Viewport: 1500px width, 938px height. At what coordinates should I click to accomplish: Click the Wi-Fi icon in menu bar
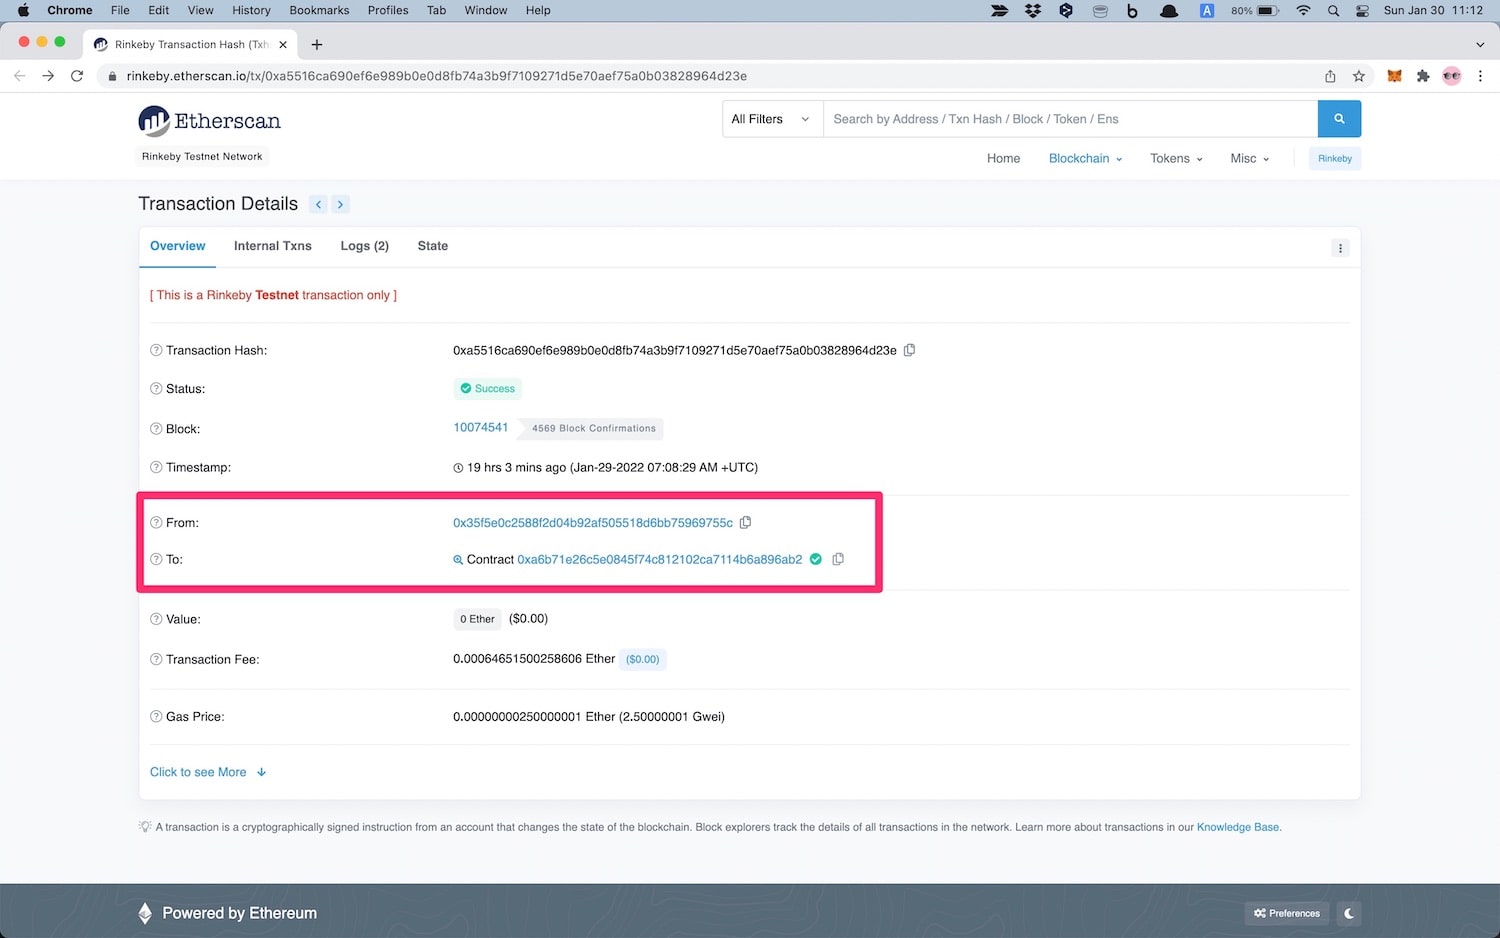pos(1303,10)
